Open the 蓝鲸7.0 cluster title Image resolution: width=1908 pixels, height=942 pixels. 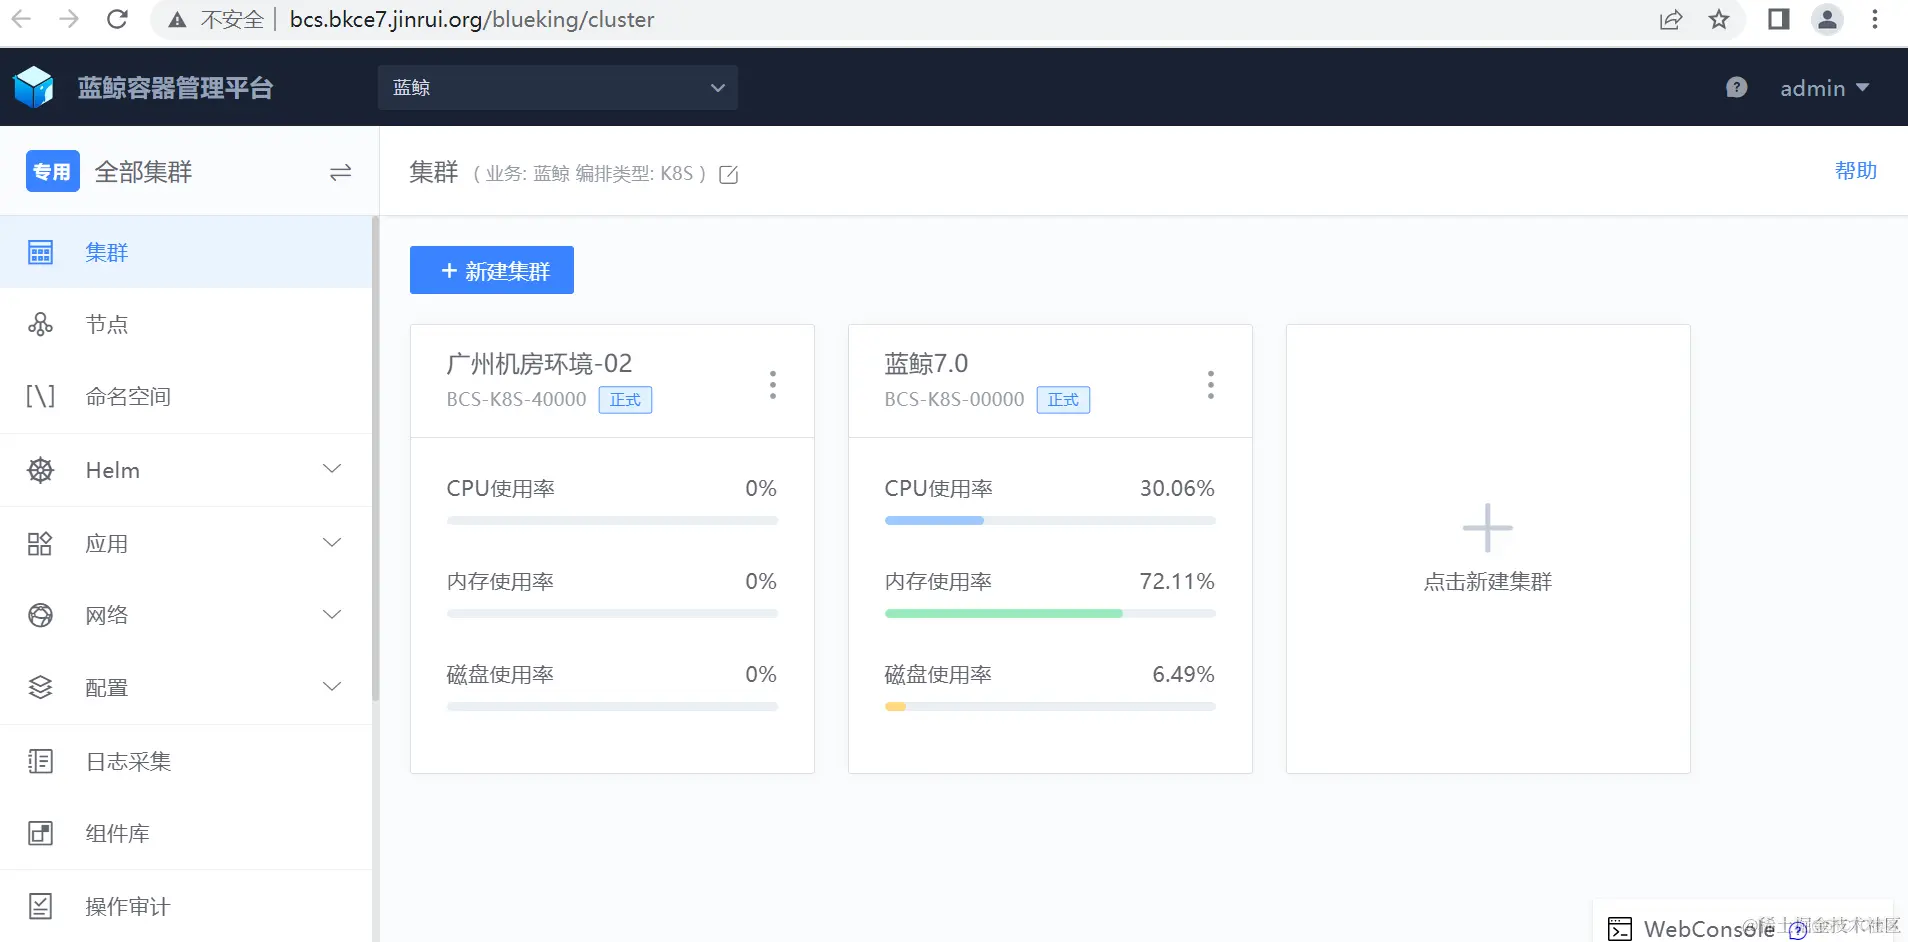click(x=926, y=364)
